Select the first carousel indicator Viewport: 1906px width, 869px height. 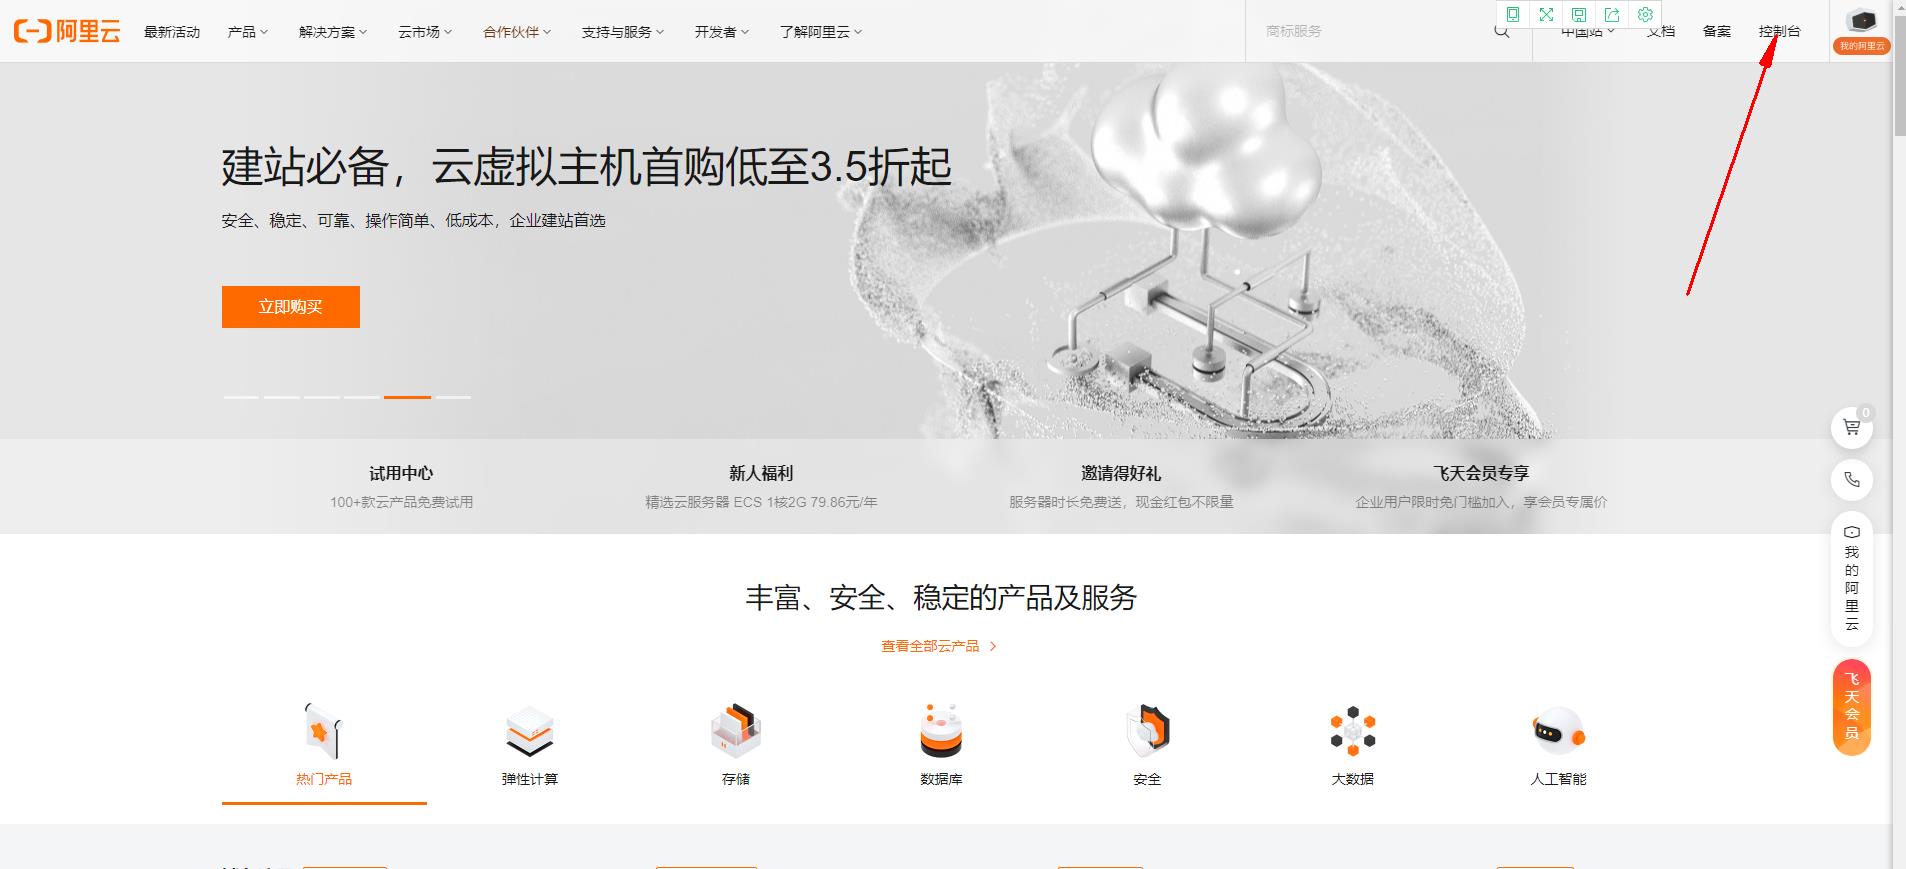tap(241, 397)
